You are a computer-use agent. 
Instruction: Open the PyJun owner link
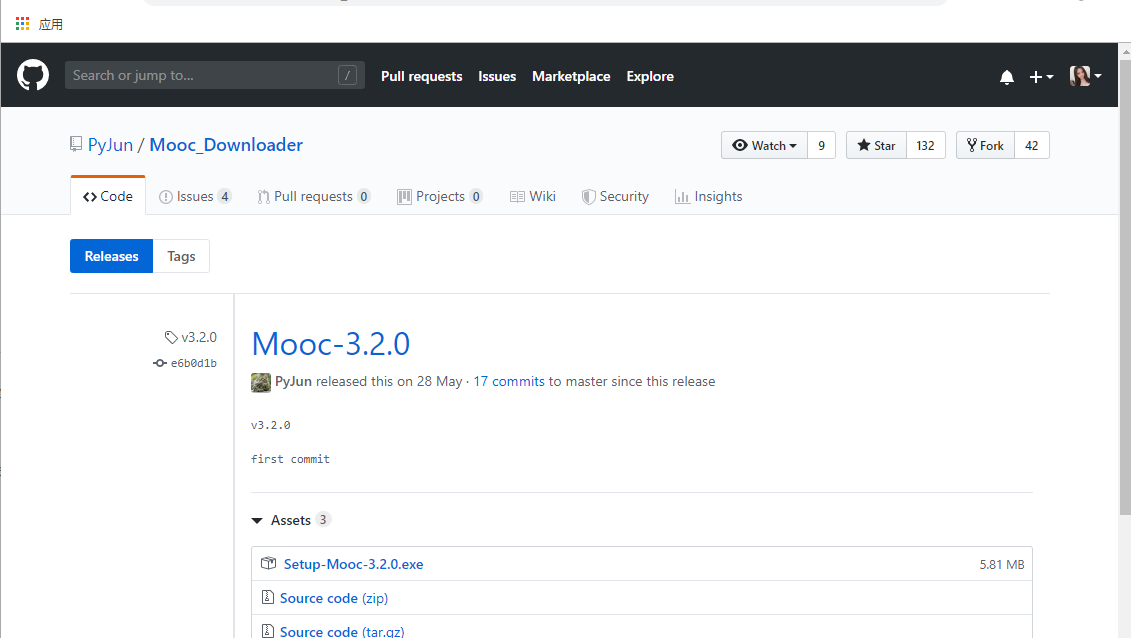click(x=110, y=145)
